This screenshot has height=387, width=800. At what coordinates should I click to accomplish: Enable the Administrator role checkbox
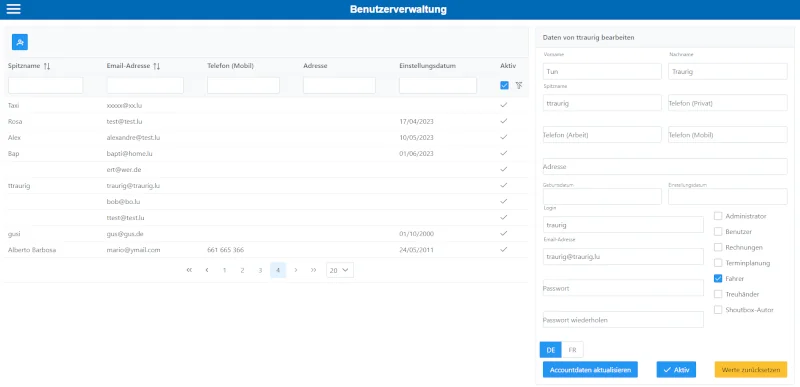718,216
